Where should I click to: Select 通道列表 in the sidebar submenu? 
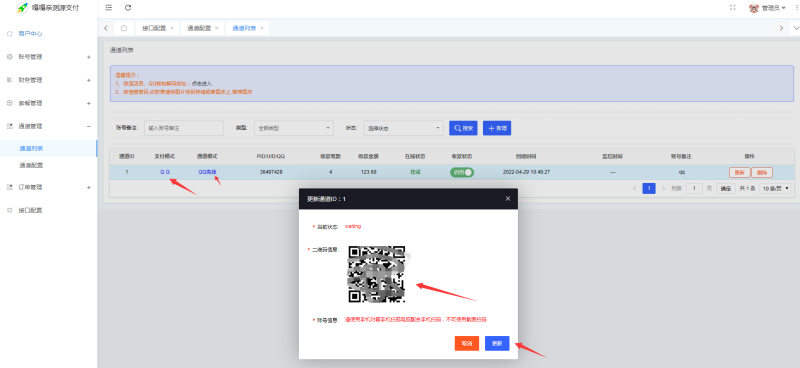click(31, 149)
